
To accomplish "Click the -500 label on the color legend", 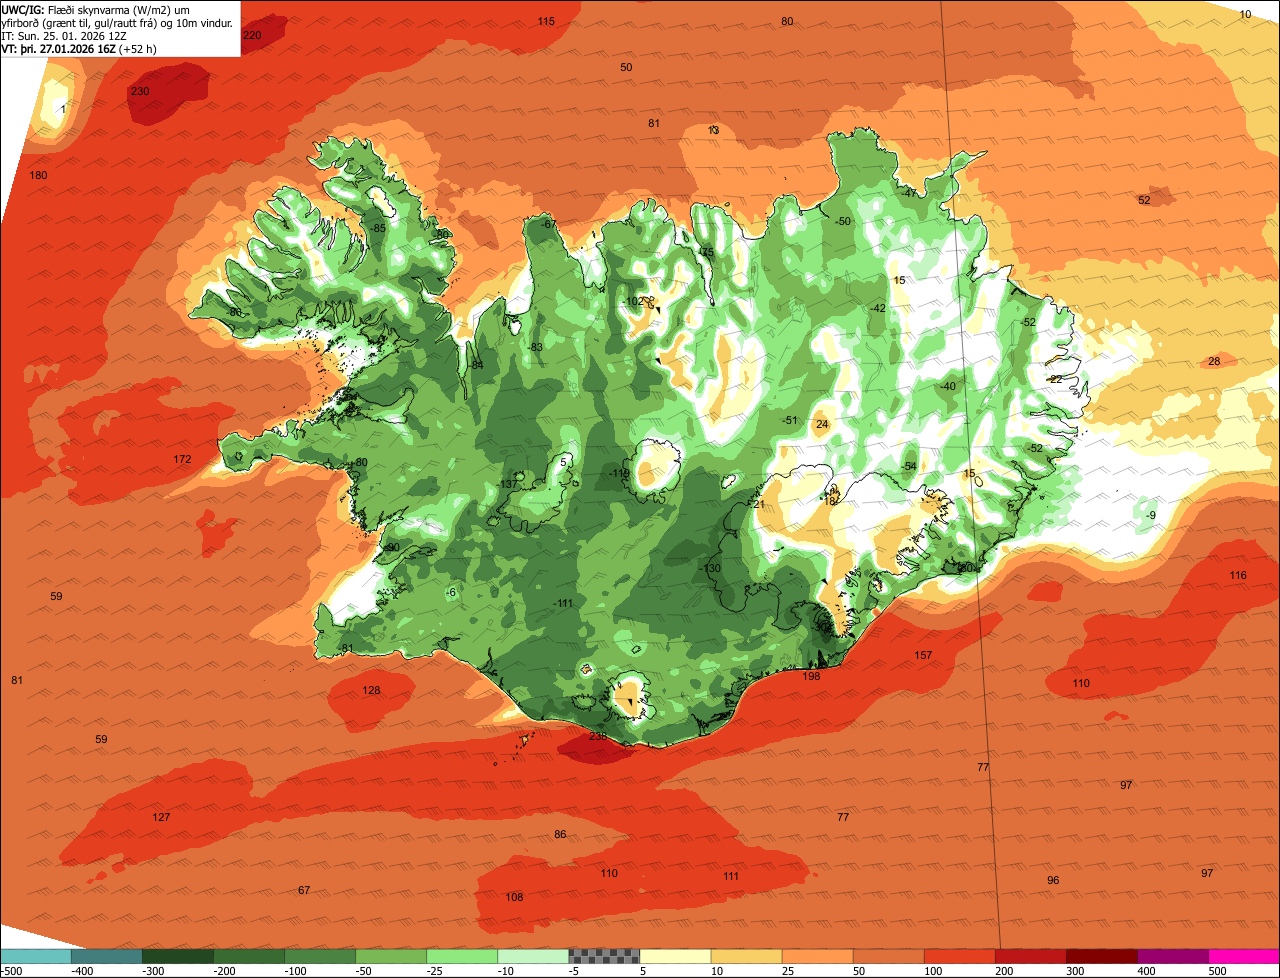I will click(11, 971).
